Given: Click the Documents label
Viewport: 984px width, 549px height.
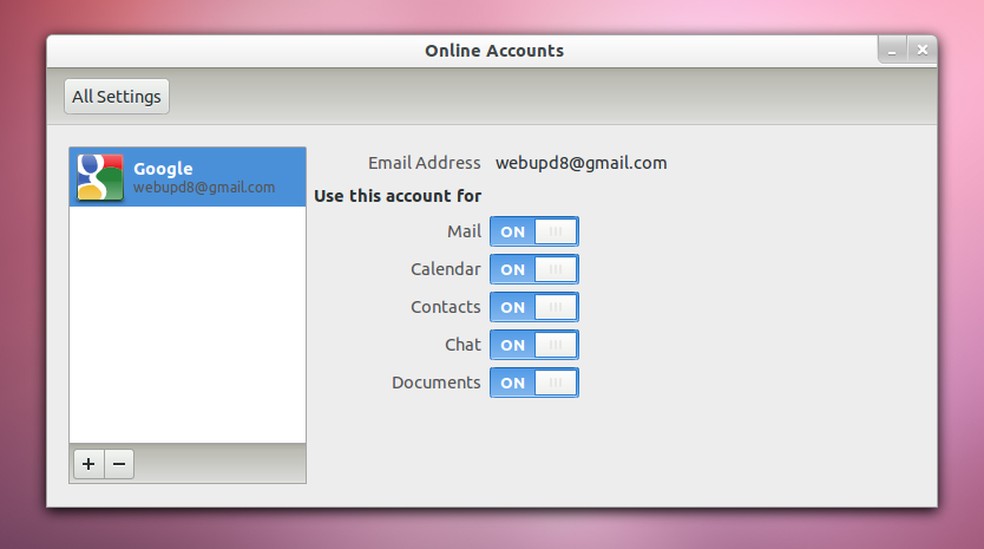Looking at the screenshot, I should (x=436, y=382).
